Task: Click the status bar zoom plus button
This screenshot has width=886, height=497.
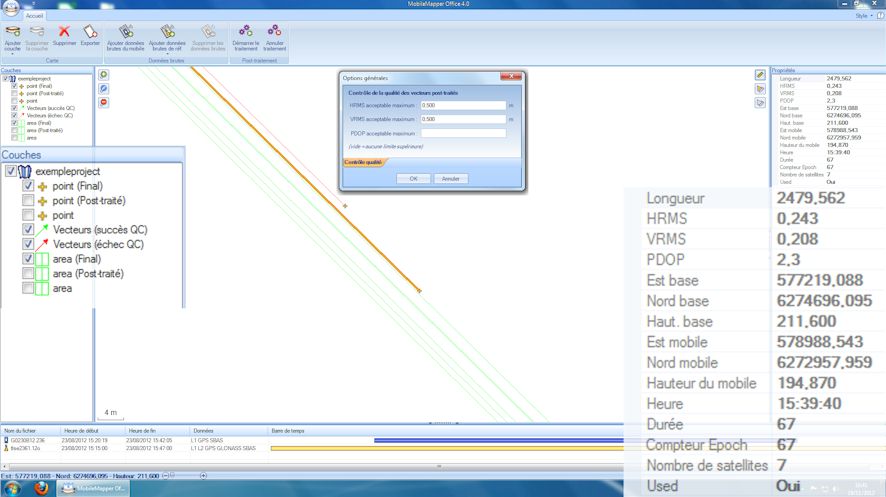Action: [203, 476]
